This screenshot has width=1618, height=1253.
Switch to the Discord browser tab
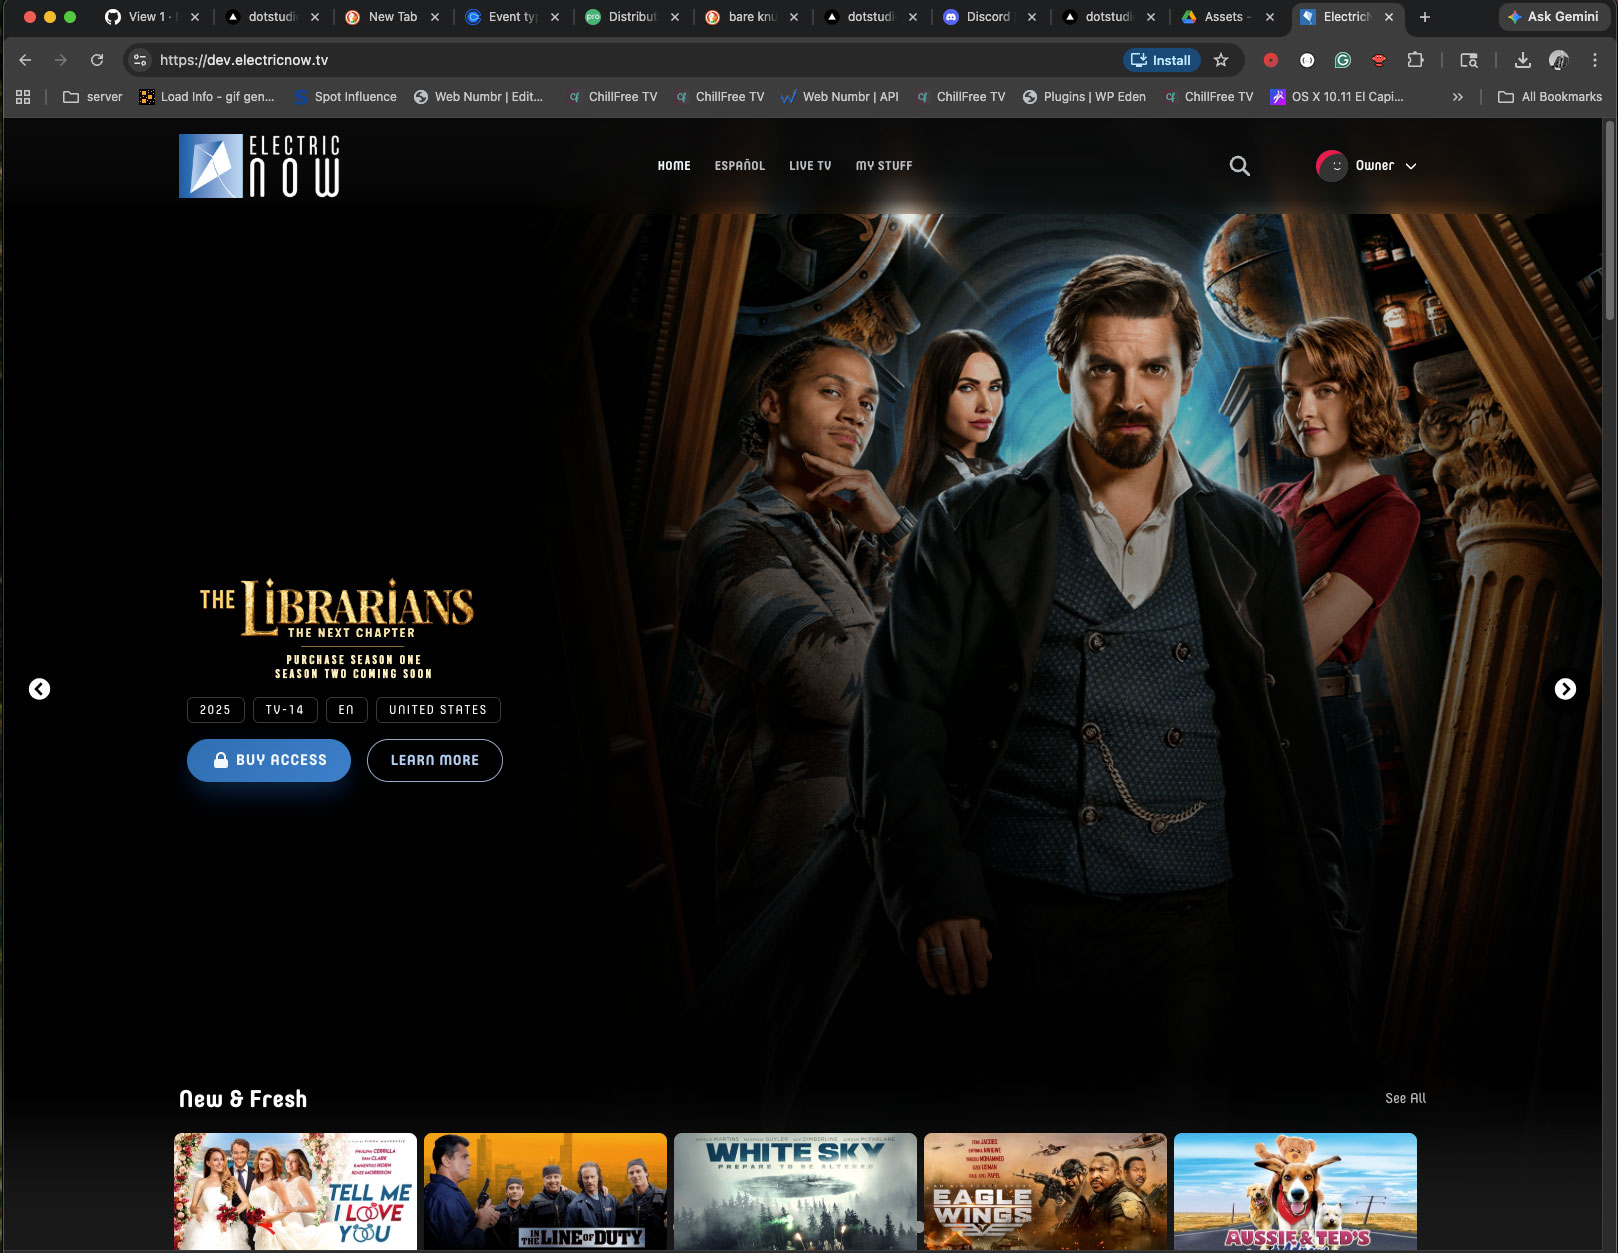click(988, 17)
